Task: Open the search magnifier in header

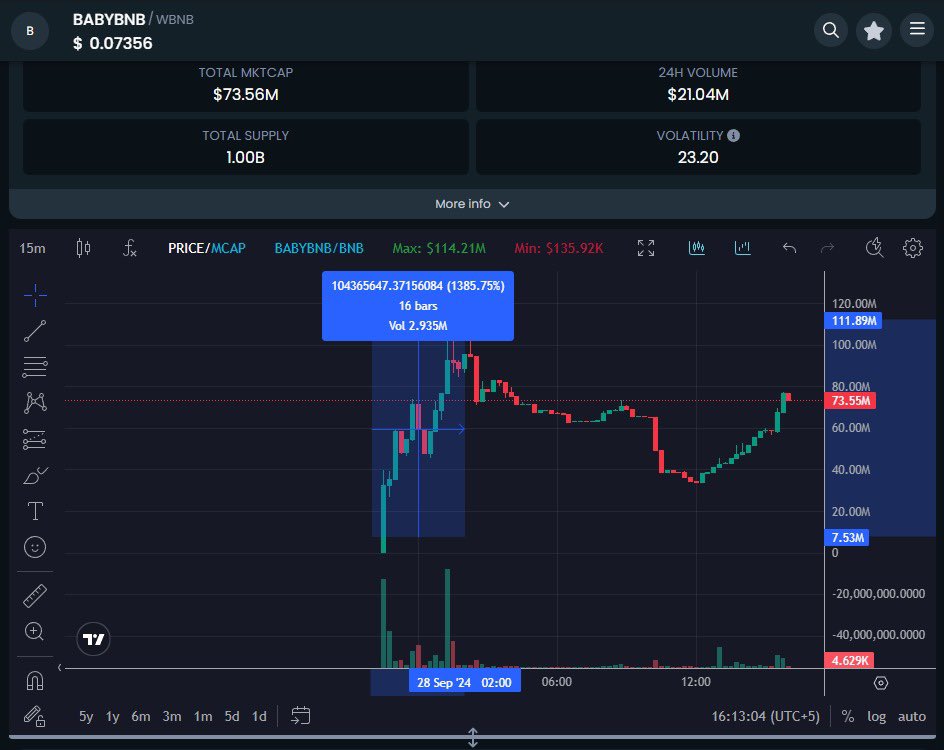Action: pos(831,30)
